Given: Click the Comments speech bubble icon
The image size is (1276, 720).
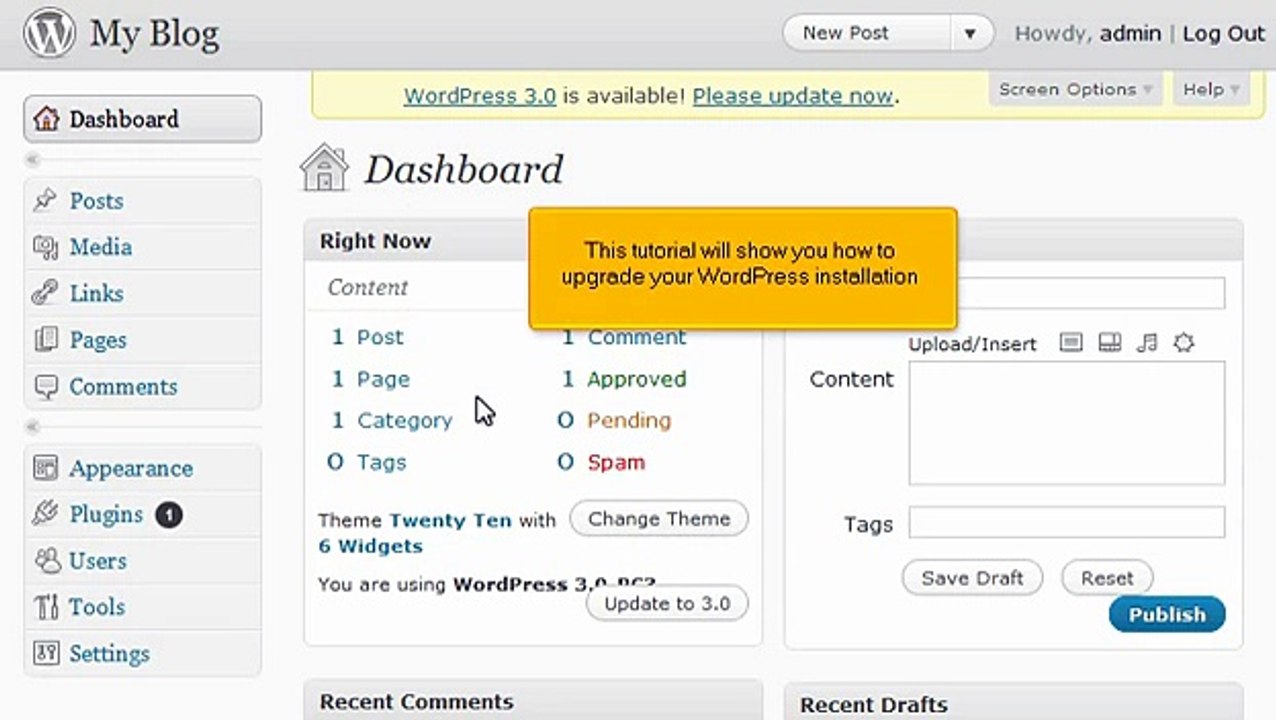Looking at the screenshot, I should click(45, 387).
